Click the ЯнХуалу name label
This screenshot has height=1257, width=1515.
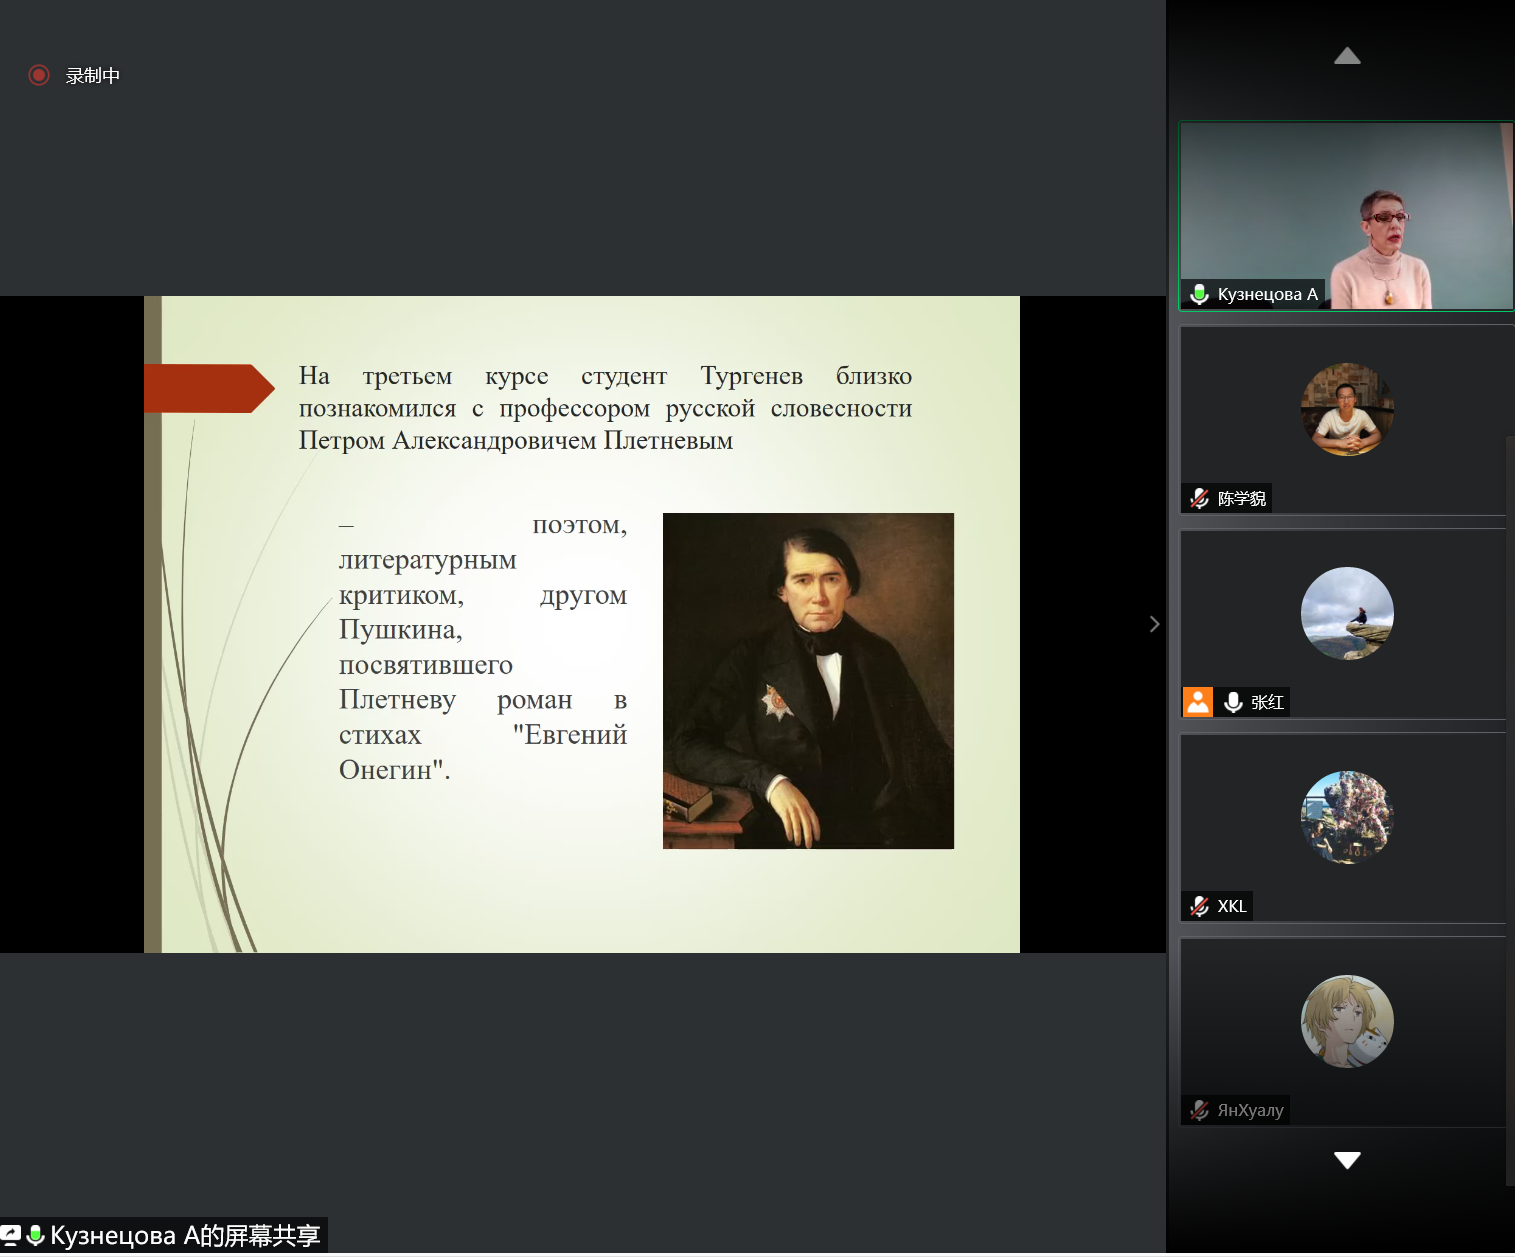coord(1250,1110)
